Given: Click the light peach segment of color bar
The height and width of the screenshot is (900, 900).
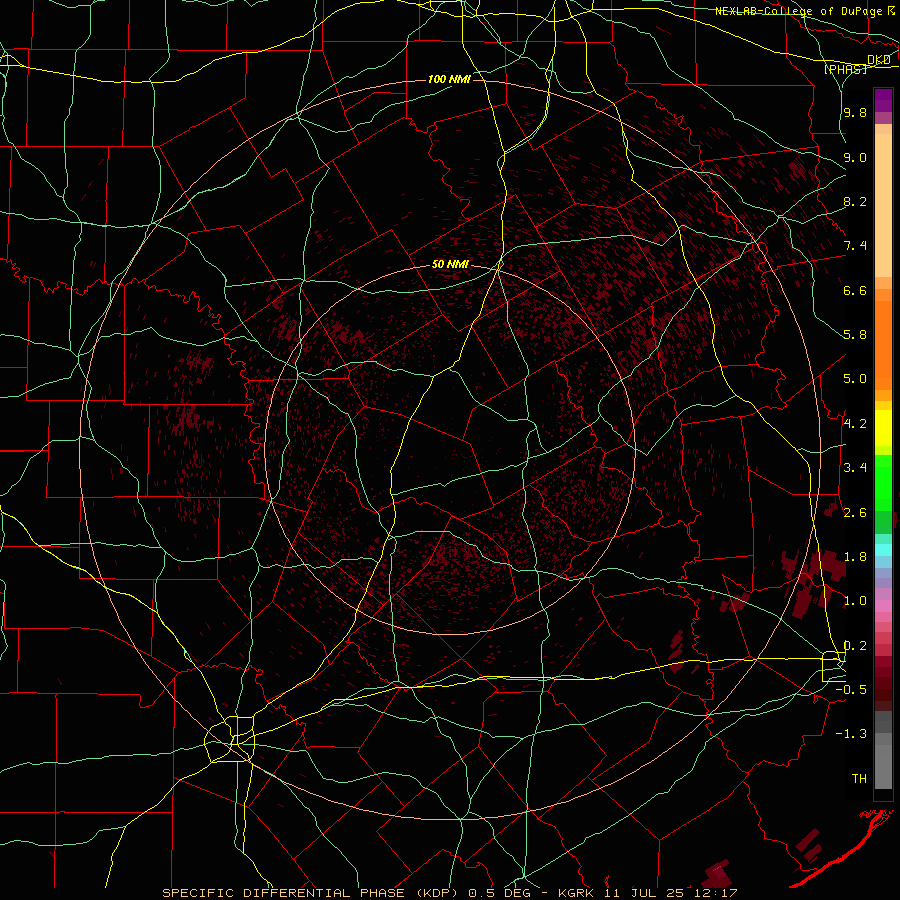Looking at the screenshot, I should (x=883, y=205).
